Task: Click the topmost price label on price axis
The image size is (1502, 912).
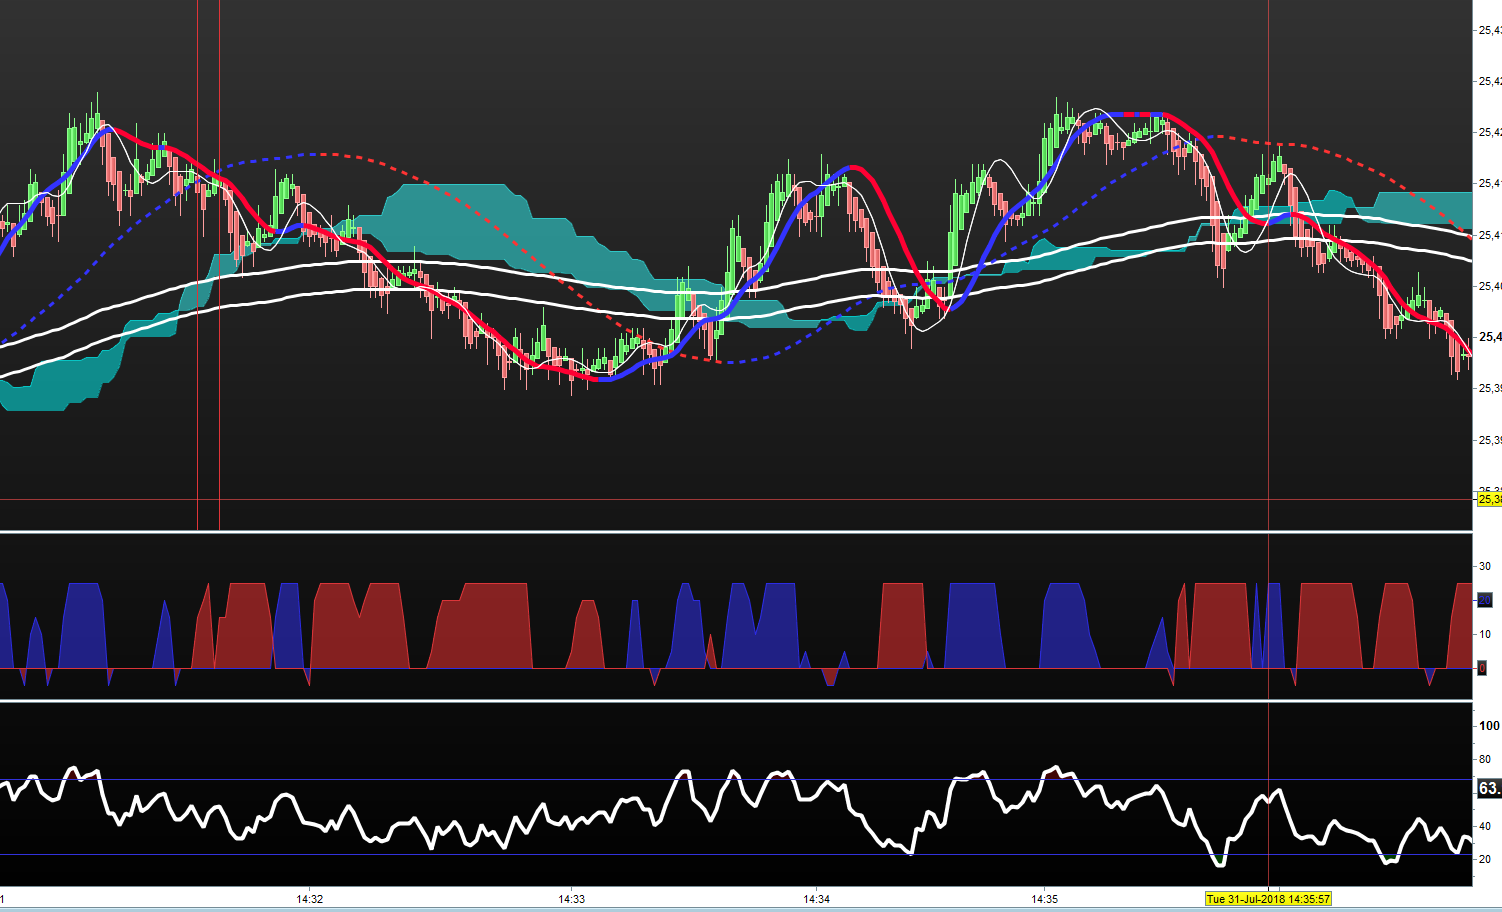Action: pos(1489,30)
